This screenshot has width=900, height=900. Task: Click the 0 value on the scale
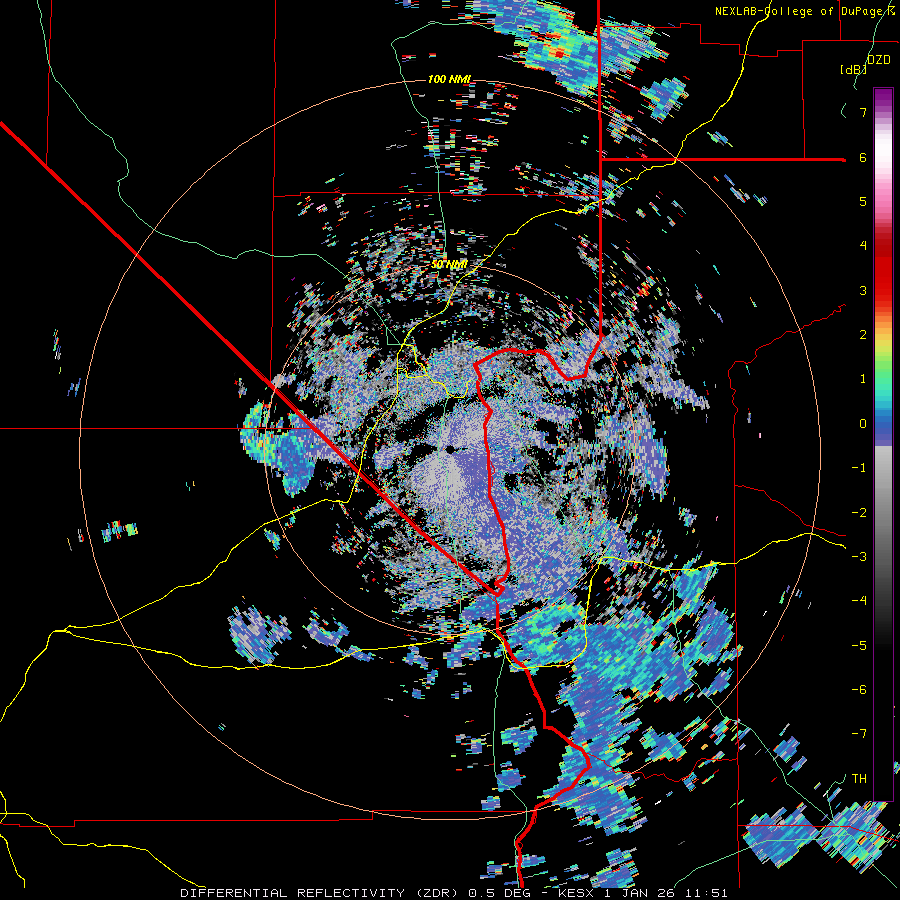coord(863,424)
